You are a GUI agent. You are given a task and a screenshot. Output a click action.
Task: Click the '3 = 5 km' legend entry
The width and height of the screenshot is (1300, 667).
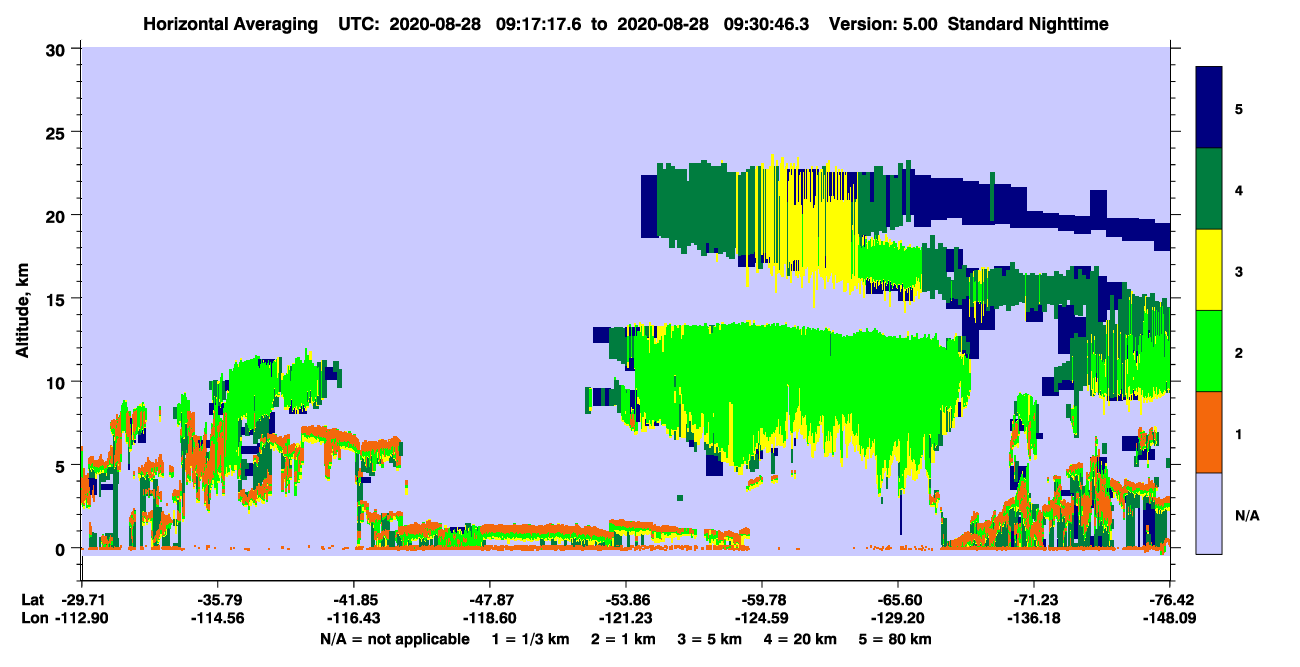coord(710,639)
